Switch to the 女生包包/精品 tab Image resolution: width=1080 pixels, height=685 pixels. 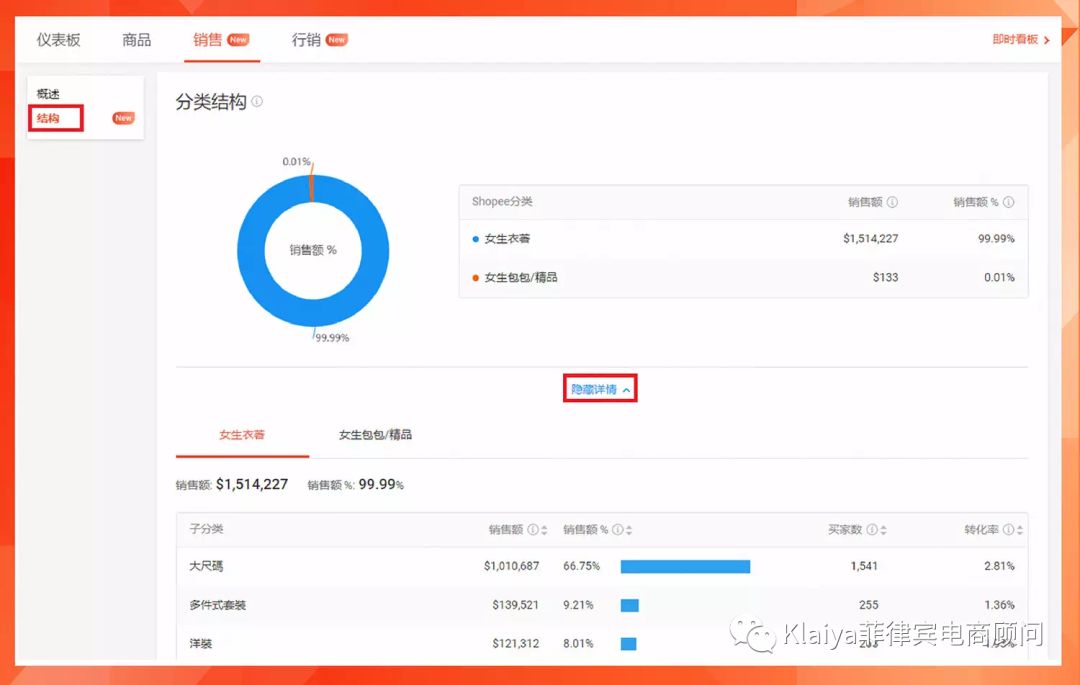[376, 435]
